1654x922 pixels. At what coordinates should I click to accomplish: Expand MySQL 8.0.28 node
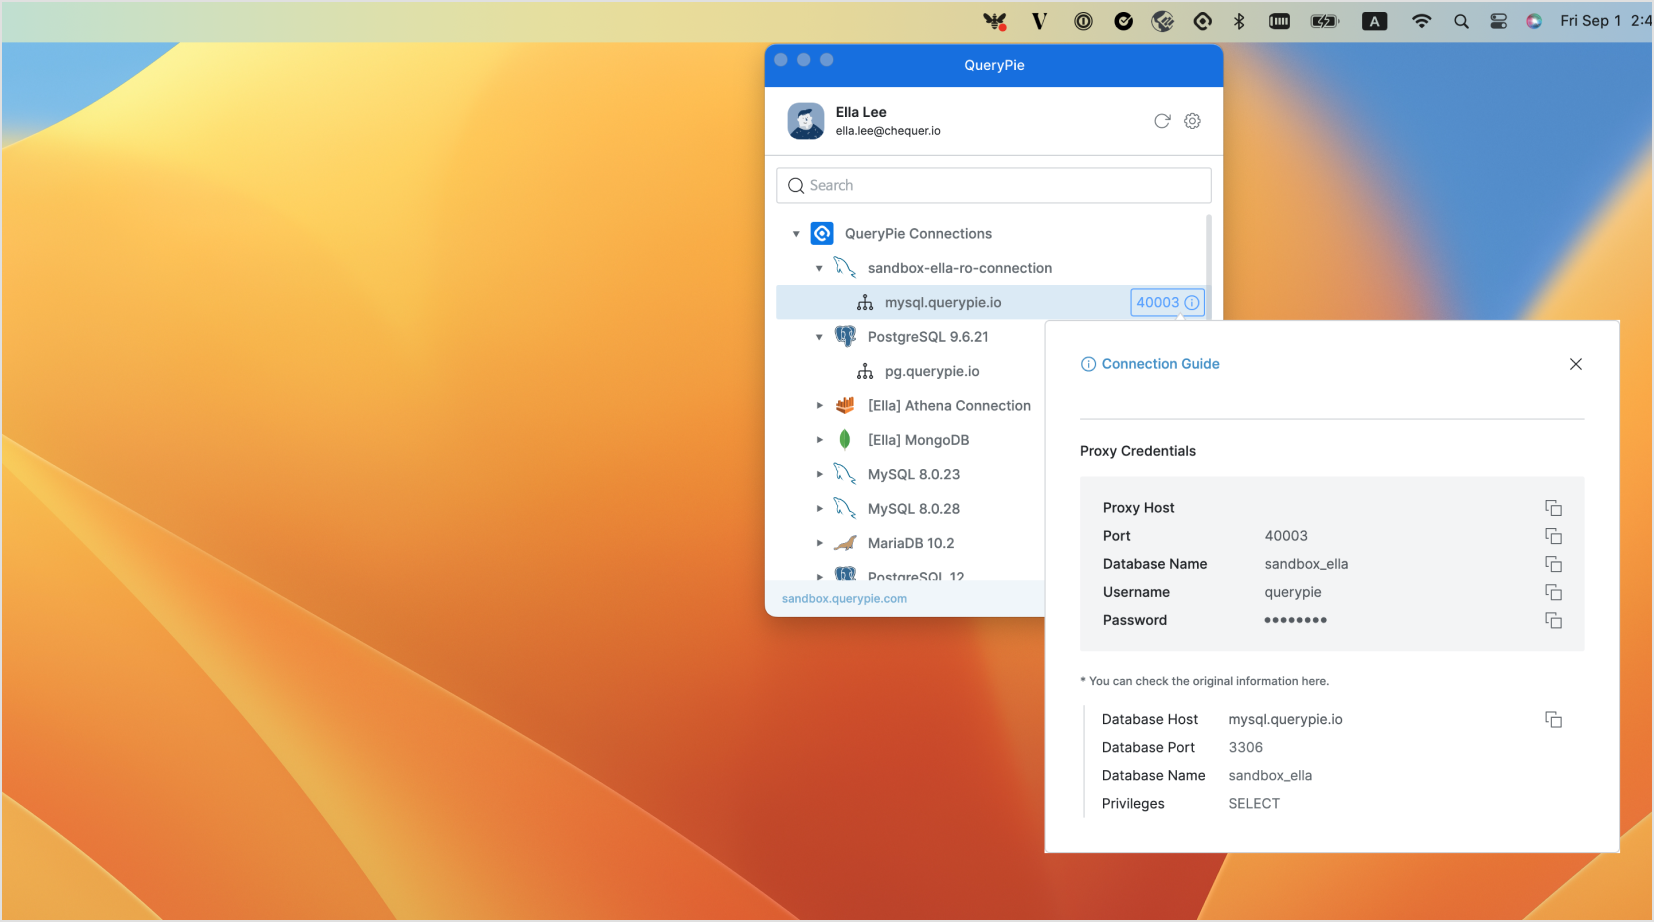tap(819, 509)
